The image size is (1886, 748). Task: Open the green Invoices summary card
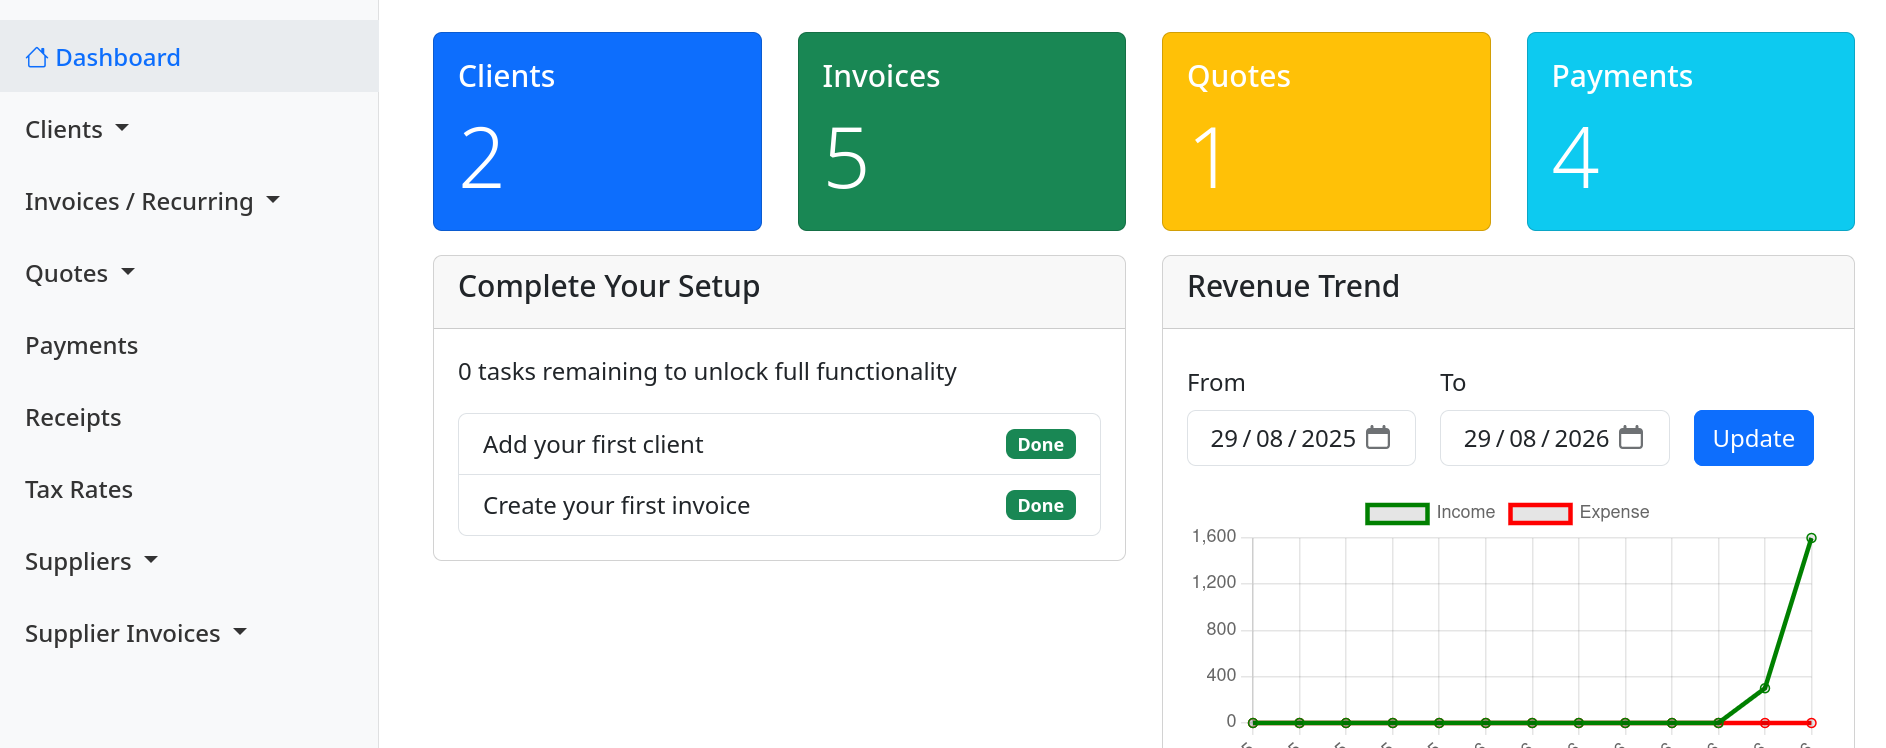(962, 131)
